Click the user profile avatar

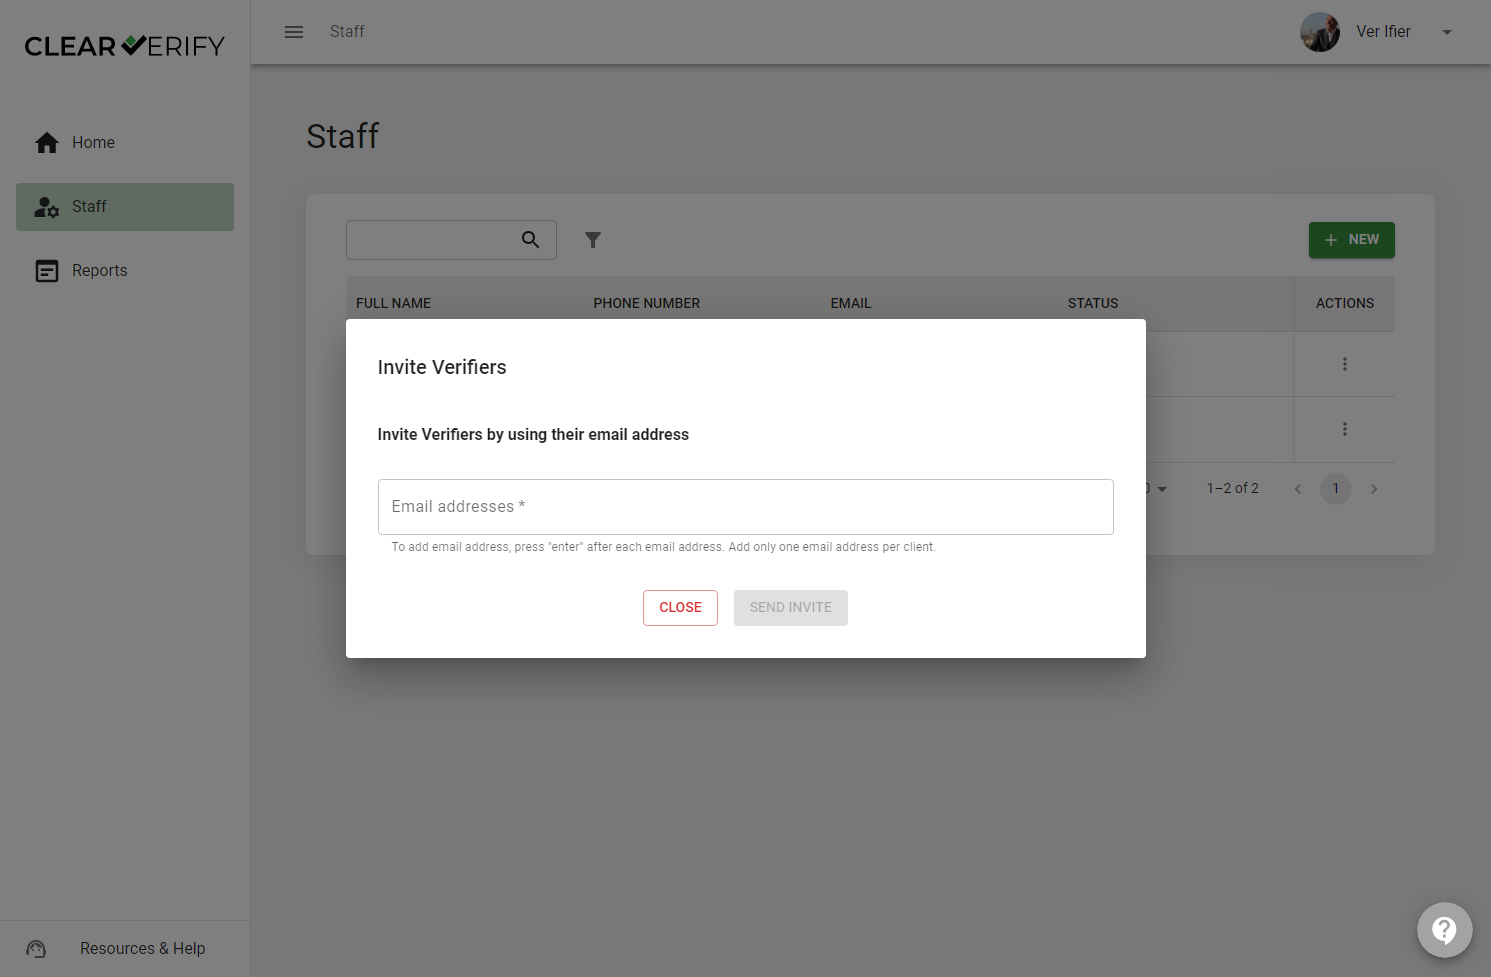click(x=1320, y=32)
